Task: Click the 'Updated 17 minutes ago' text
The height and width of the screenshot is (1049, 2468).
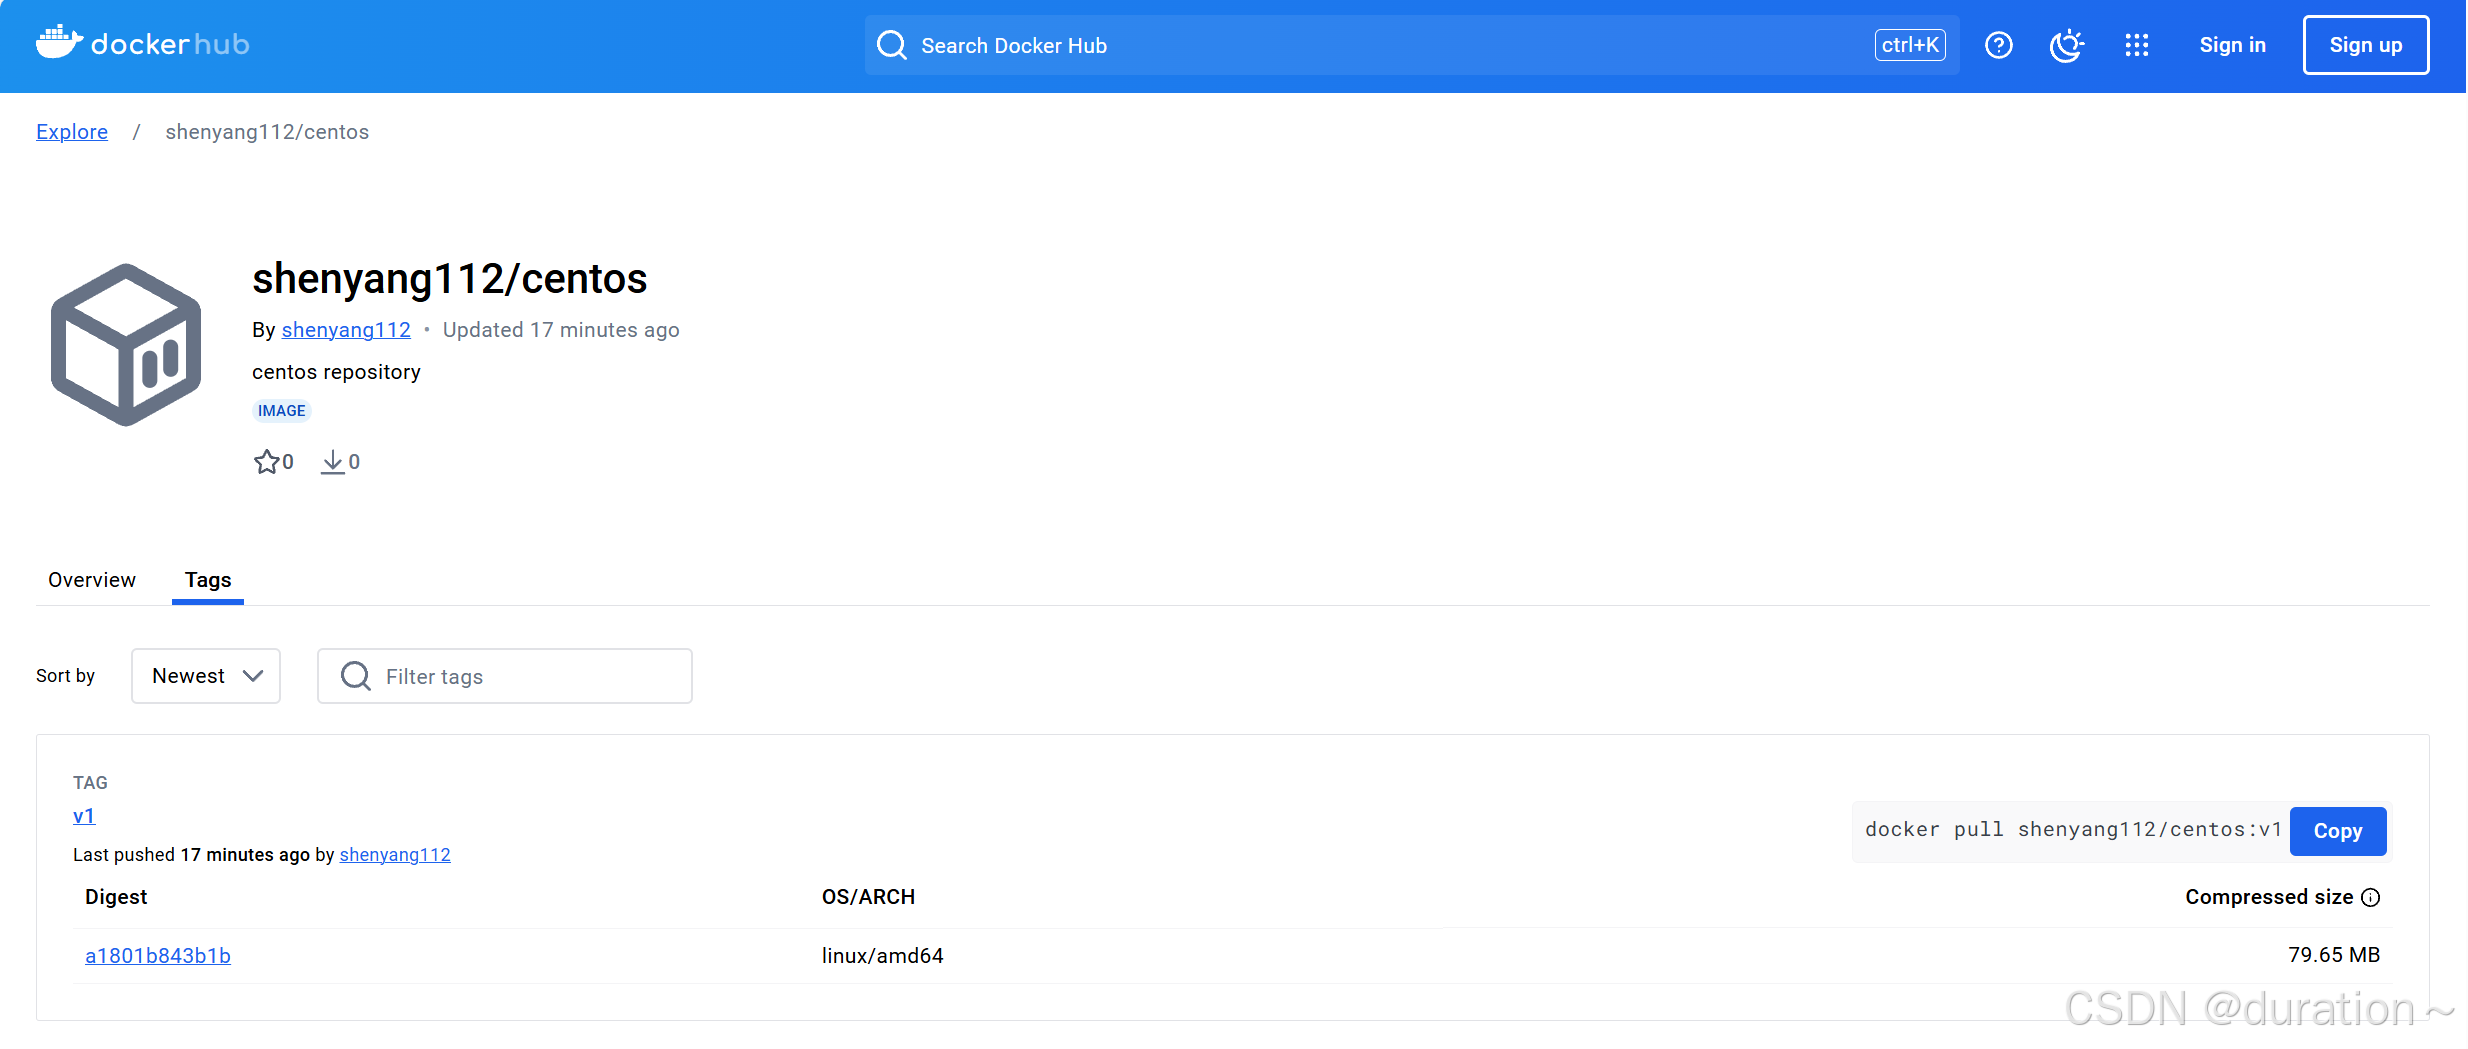Action: point(561,330)
